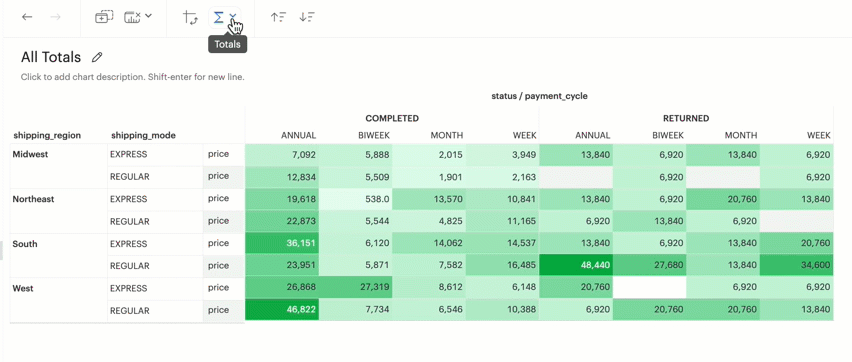Click WEEK header under RETURNED
Image resolution: width=852 pixels, height=362 pixels.
point(819,135)
